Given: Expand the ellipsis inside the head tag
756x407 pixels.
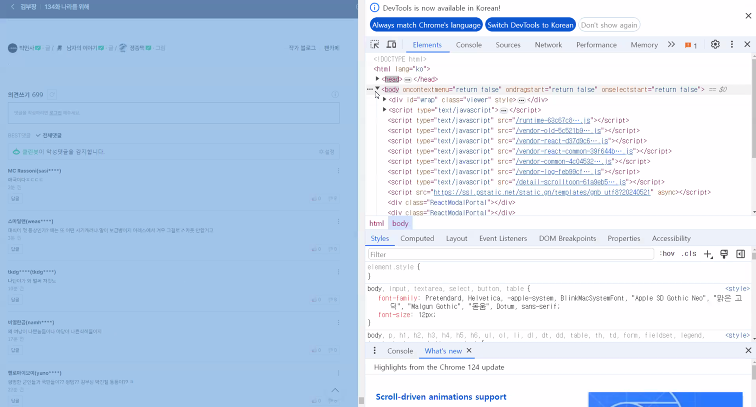Looking at the screenshot, I should click(x=408, y=80).
